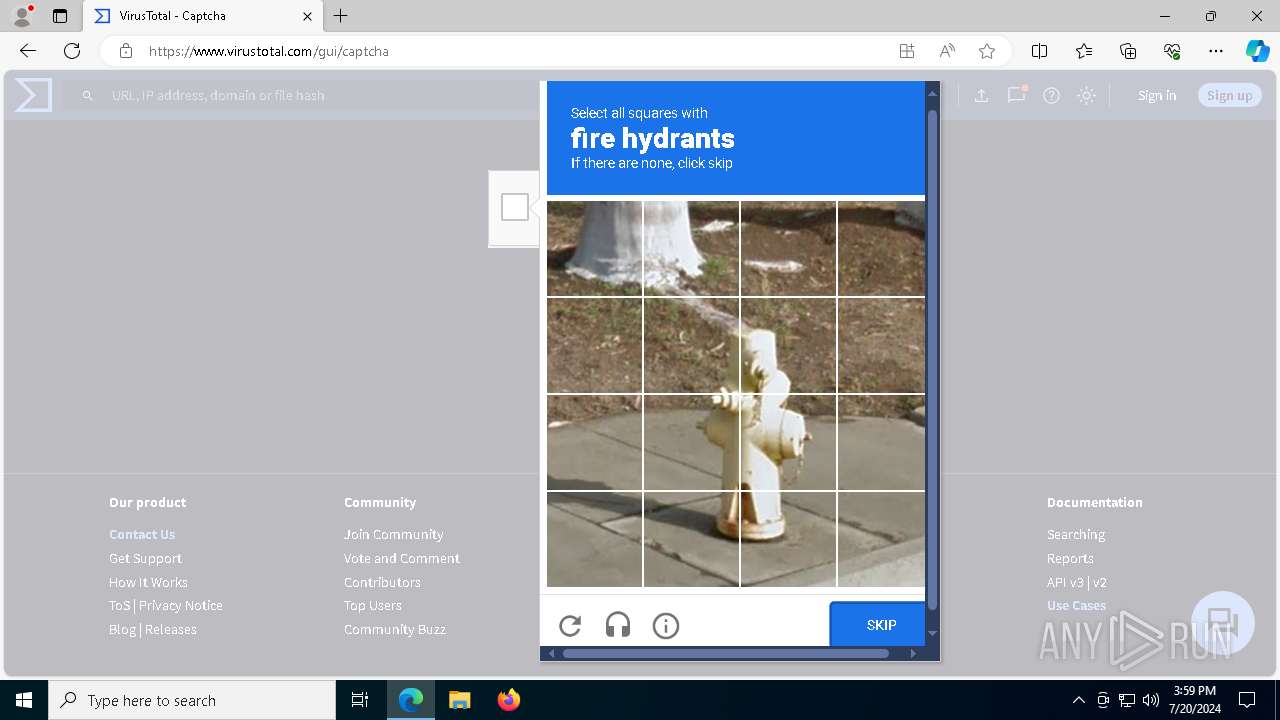Screen dimensions: 1280x720
Task: Open the Reports documentation link
Action: [1070, 558]
